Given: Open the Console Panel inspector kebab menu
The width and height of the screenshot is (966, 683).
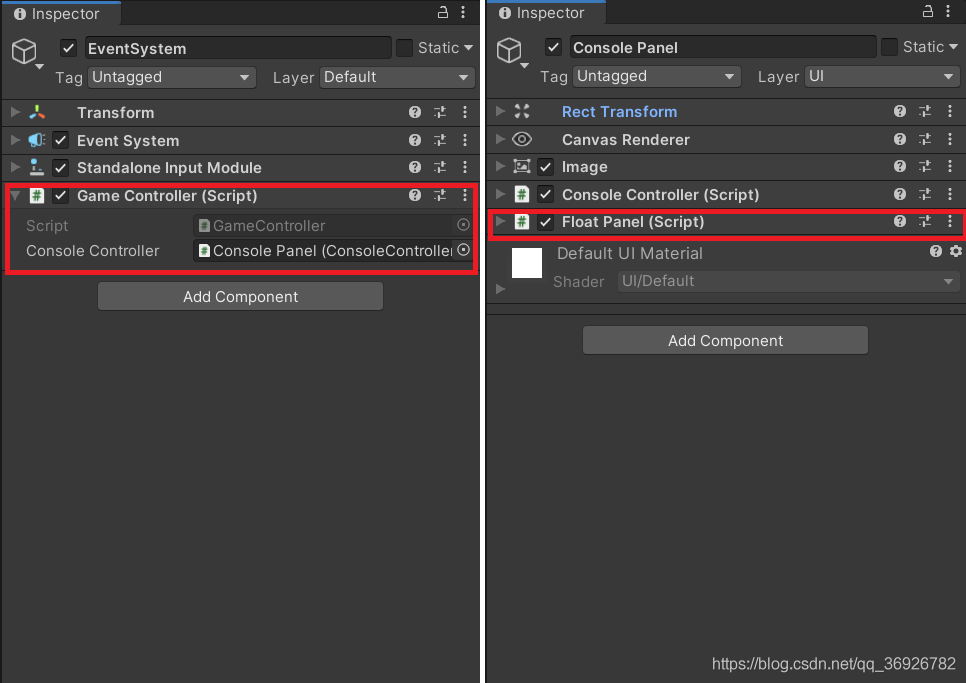Looking at the screenshot, I should [x=948, y=11].
